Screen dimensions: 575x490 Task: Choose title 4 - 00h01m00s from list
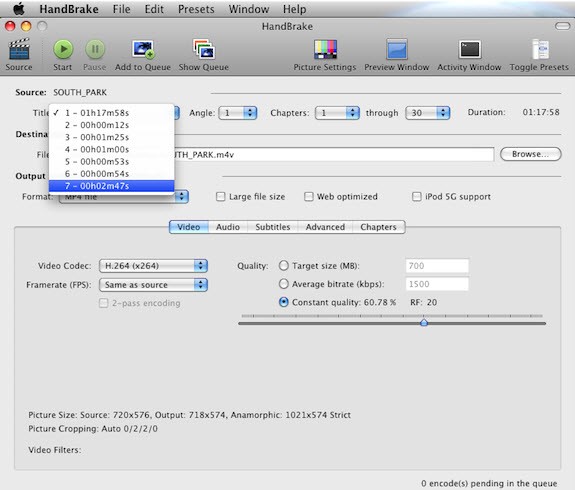[x=111, y=150]
